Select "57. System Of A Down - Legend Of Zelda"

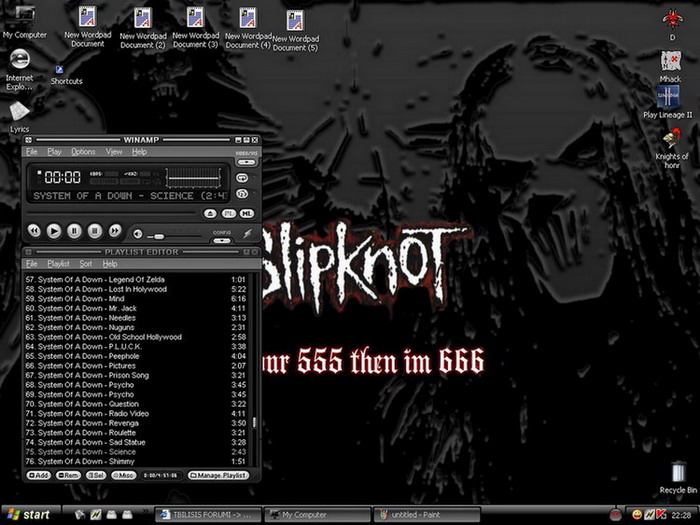[x=136, y=279]
